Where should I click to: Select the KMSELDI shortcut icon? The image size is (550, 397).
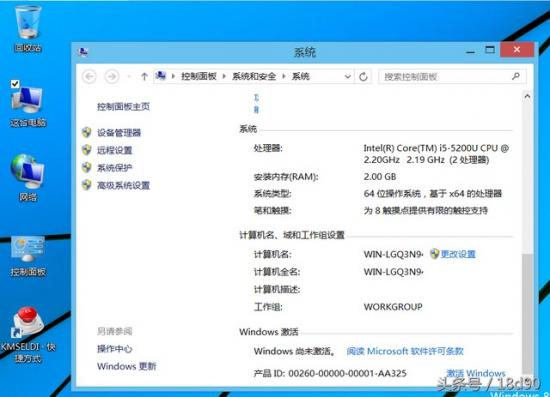tap(28, 334)
